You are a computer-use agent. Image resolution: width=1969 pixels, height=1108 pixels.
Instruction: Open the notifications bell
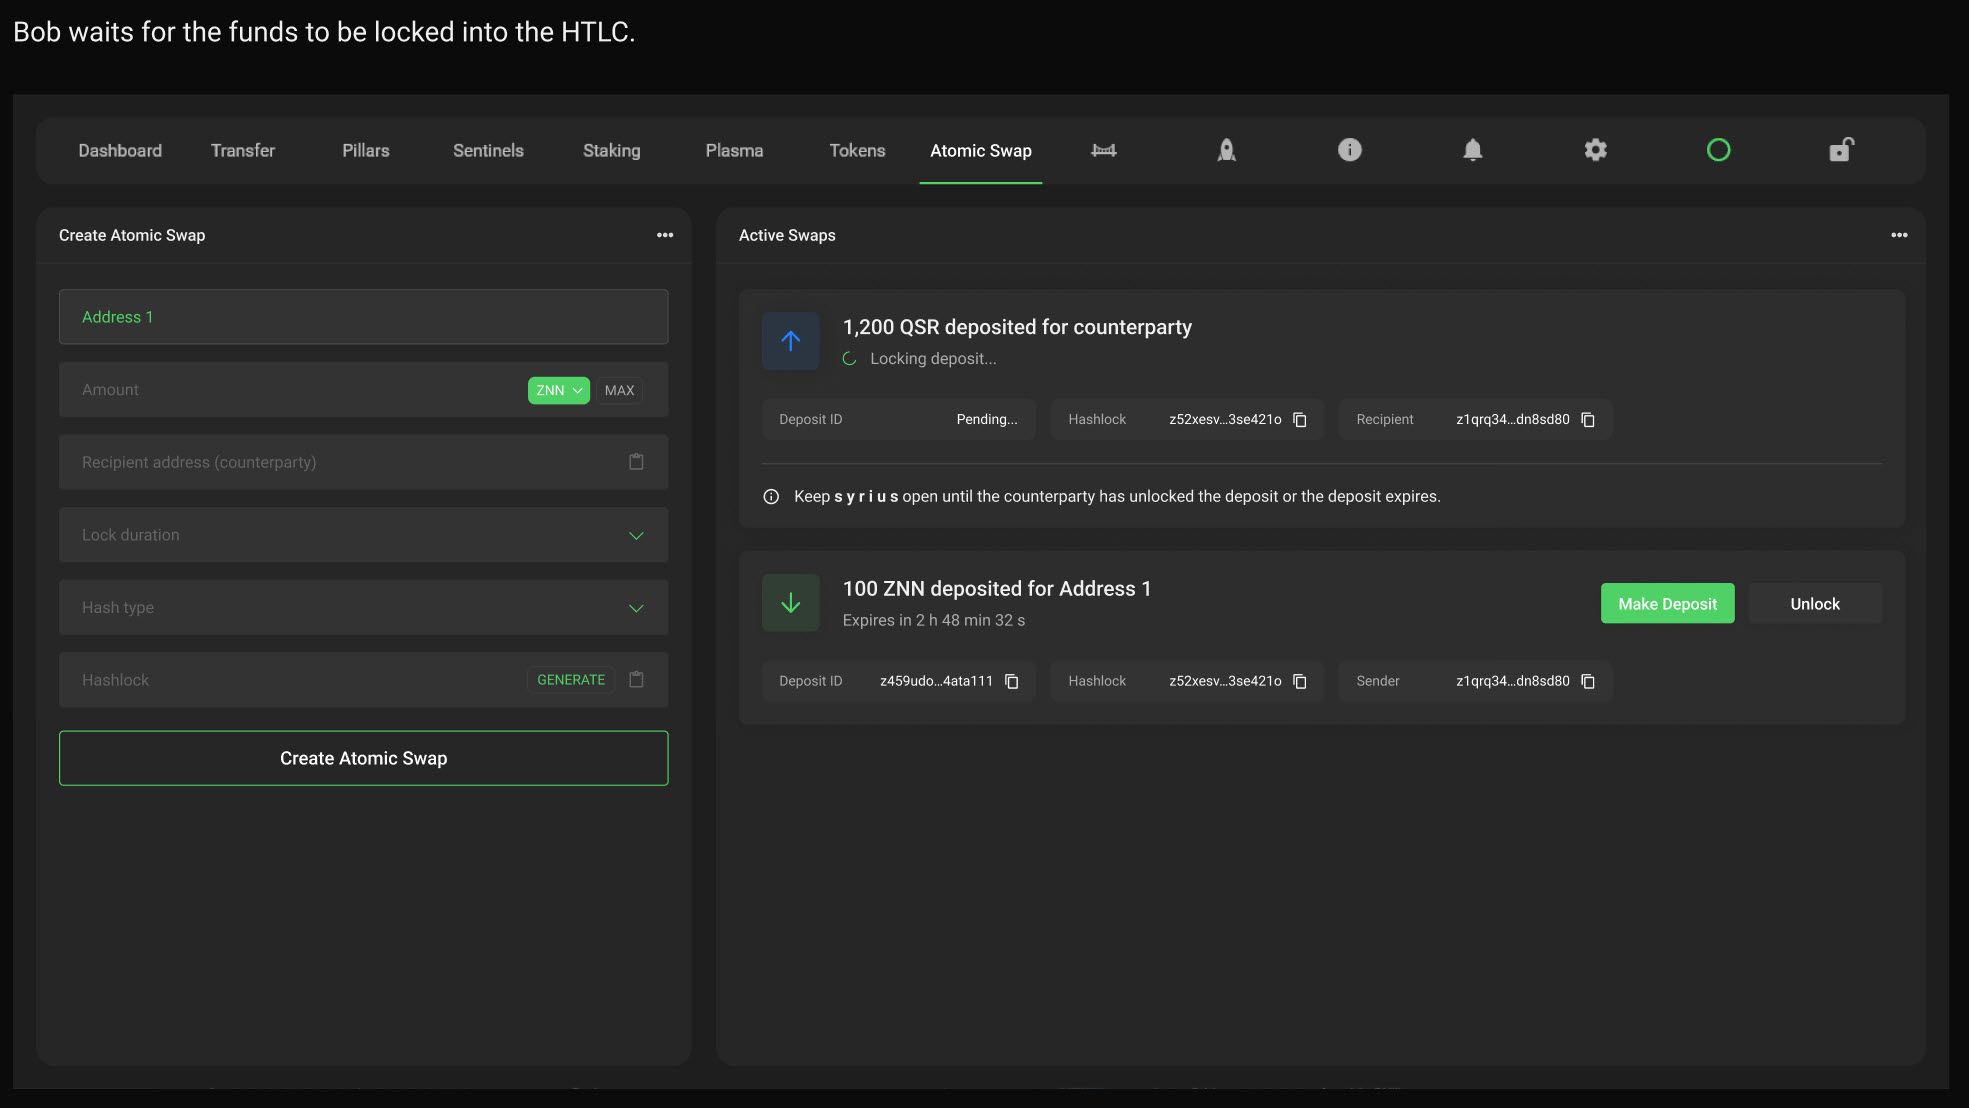click(1472, 150)
